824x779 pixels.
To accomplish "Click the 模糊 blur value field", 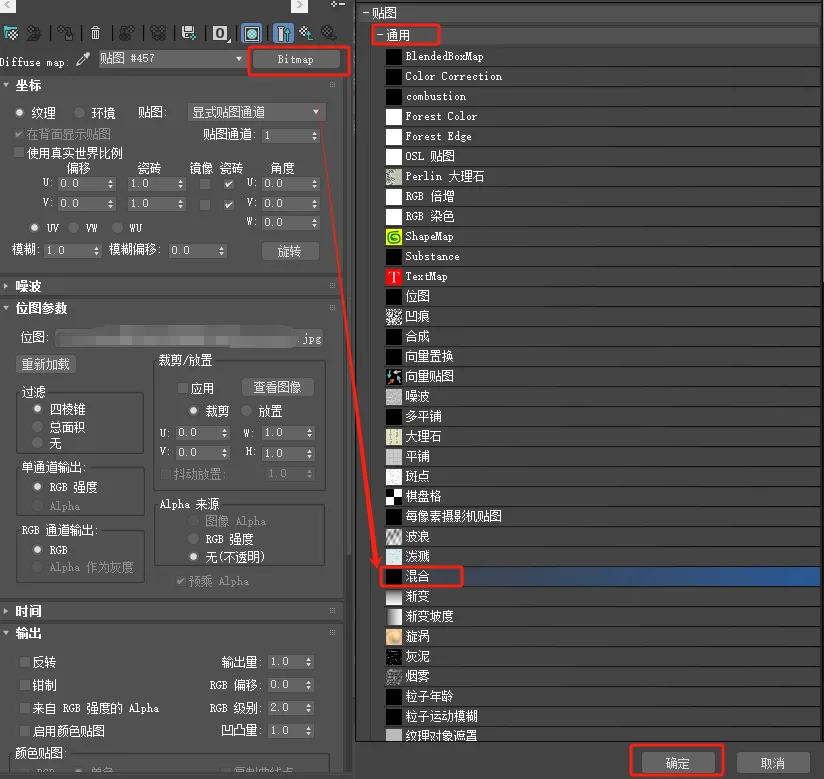I will (x=68, y=251).
